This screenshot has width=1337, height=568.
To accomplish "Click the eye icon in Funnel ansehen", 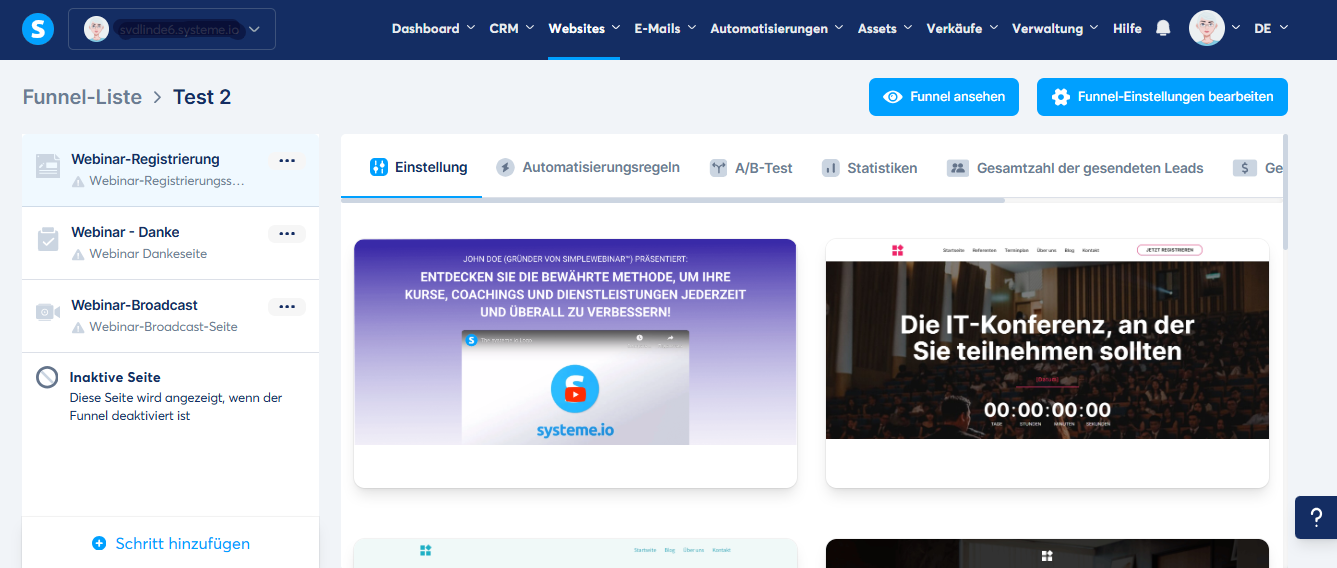I will 893,97.
